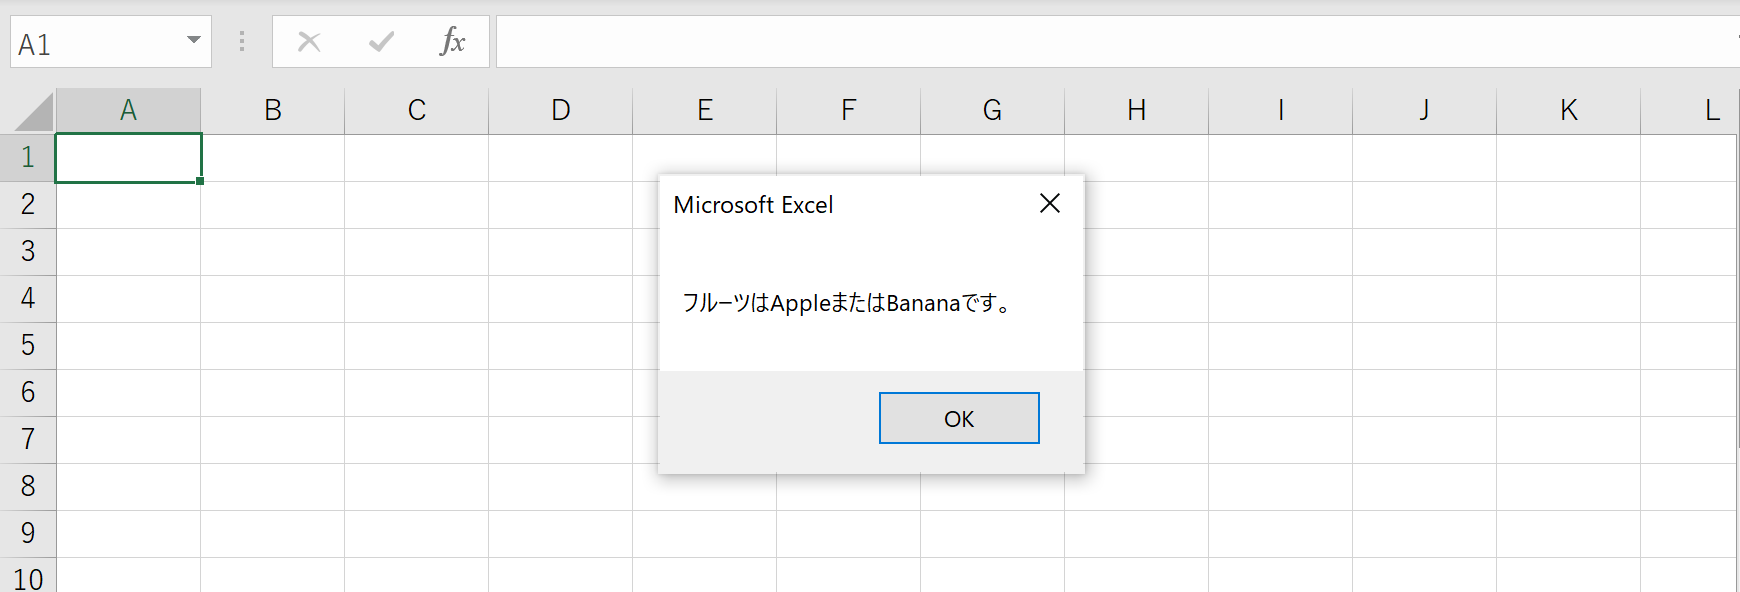
Task: Select column J header
Action: (1424, 110)
